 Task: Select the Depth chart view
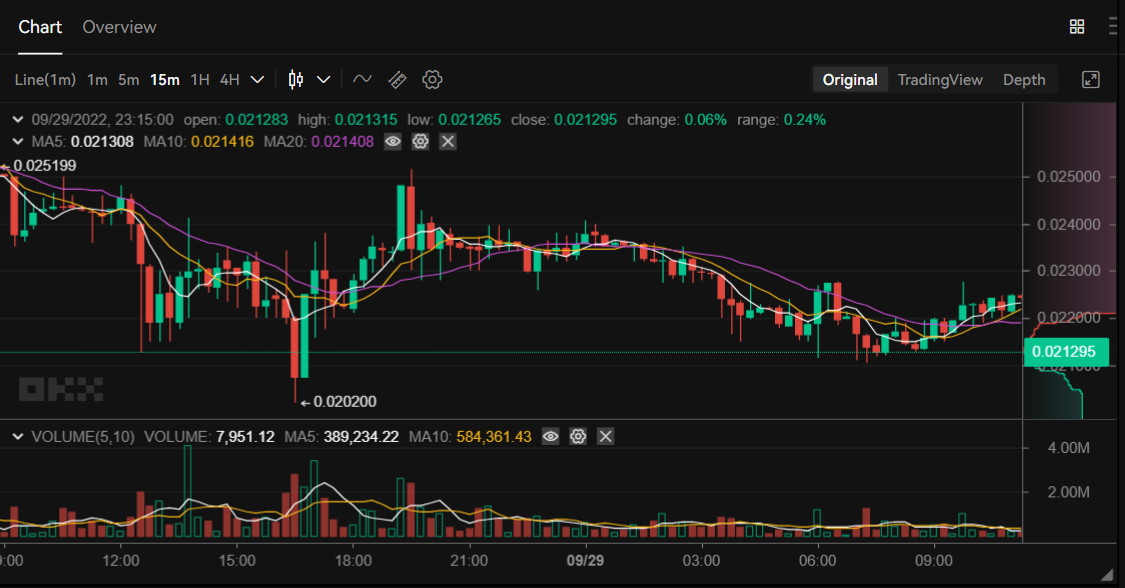1024,80
